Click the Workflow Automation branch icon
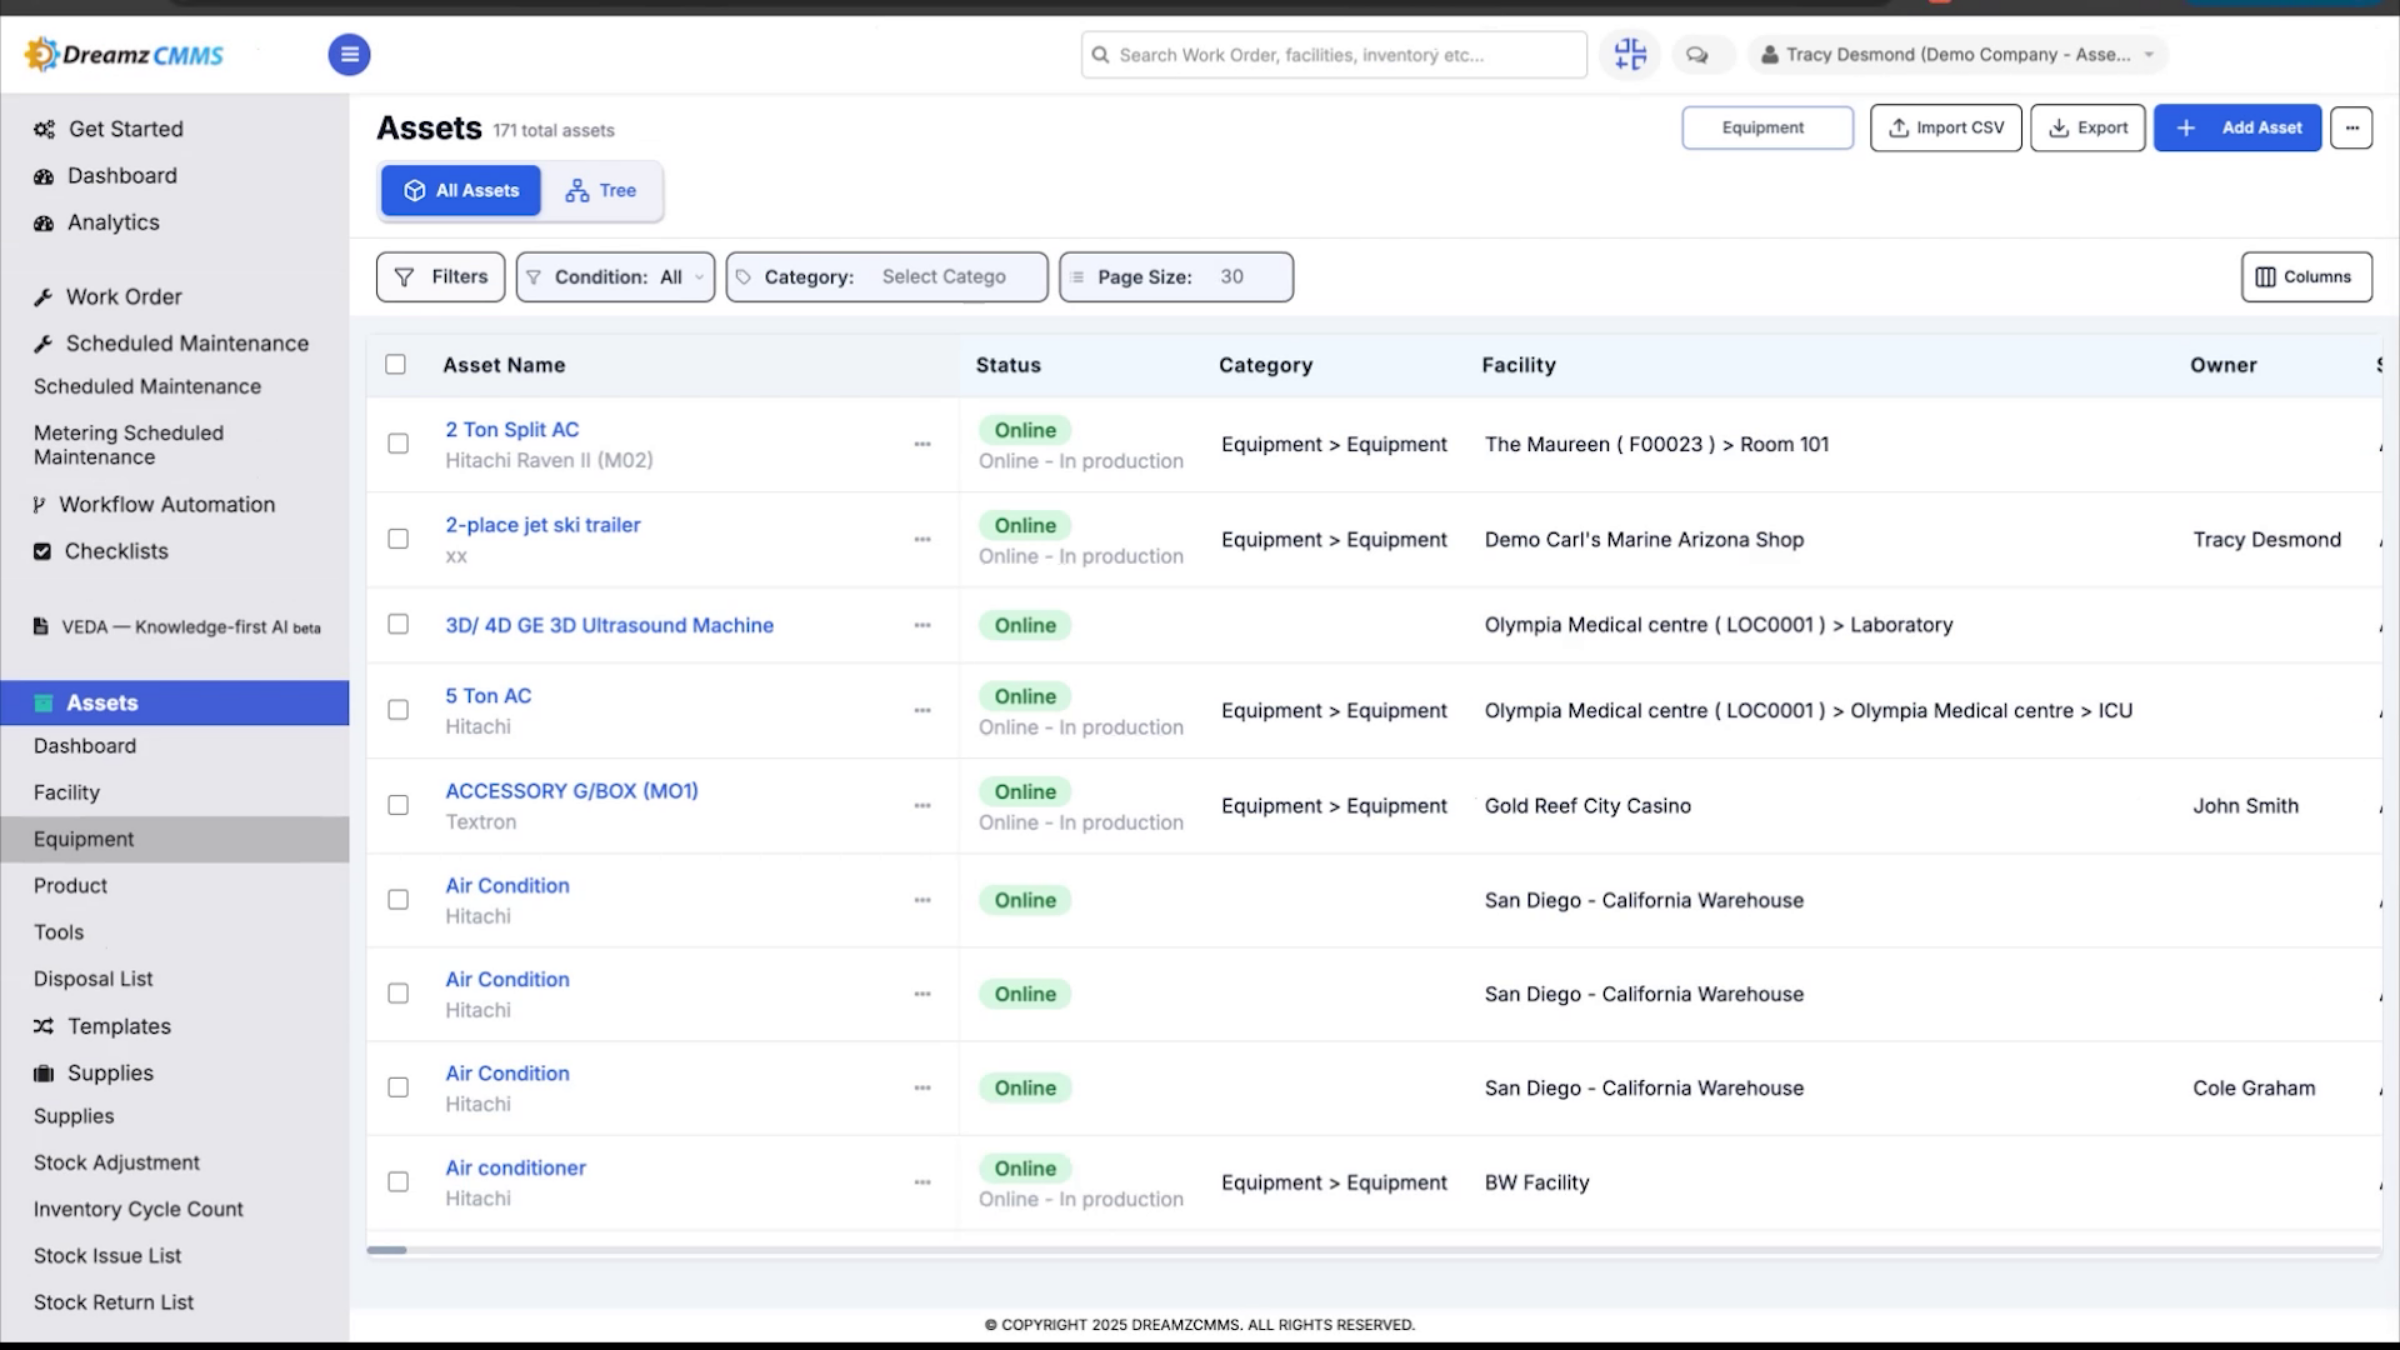 click(x=39, y=505)
